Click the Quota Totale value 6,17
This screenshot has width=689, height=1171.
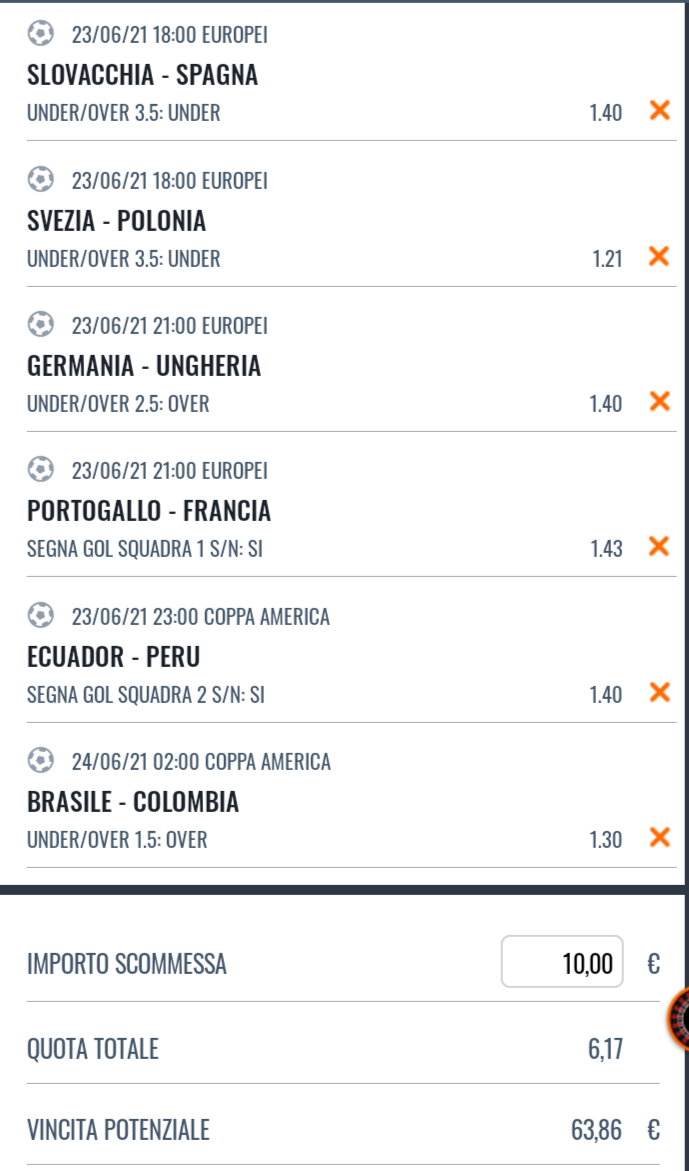tap(604, 1049)
